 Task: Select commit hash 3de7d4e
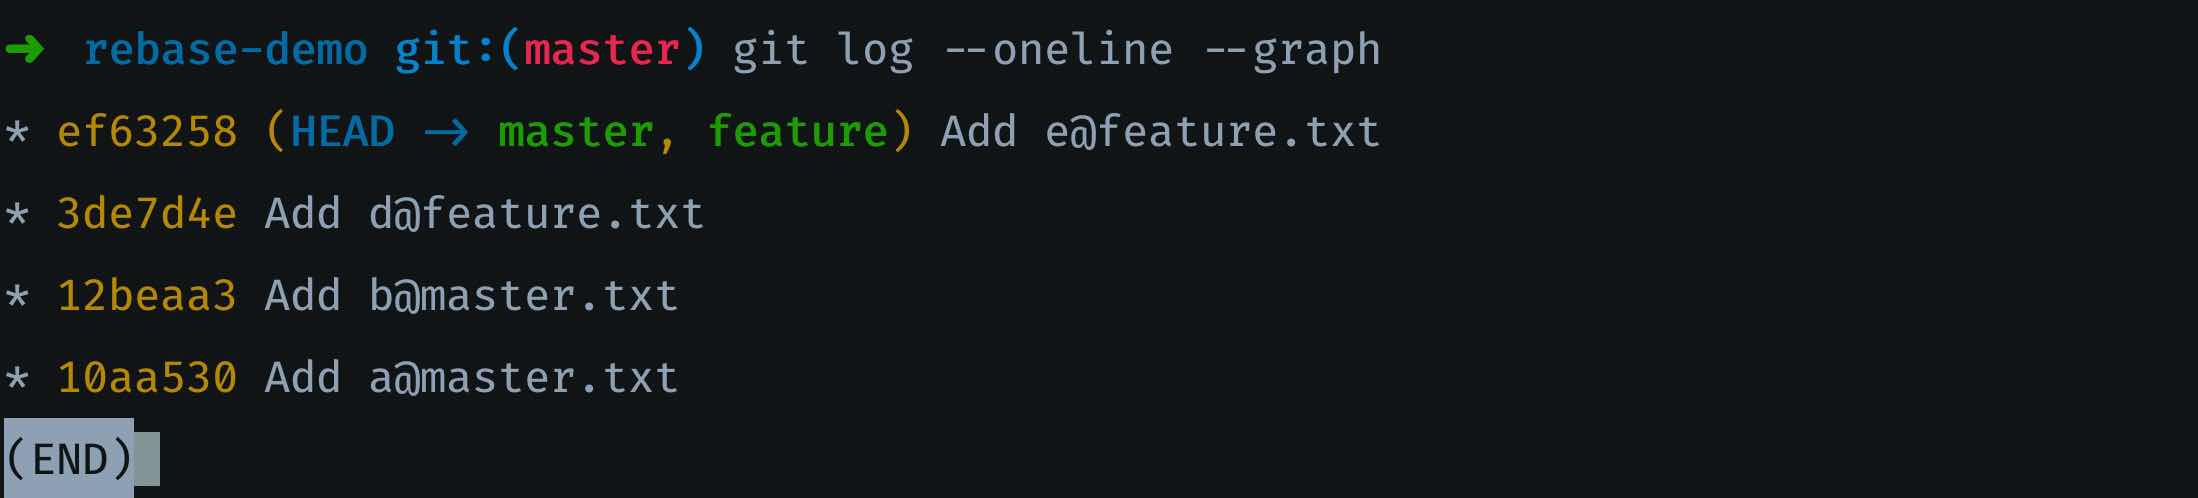(147, 214)
